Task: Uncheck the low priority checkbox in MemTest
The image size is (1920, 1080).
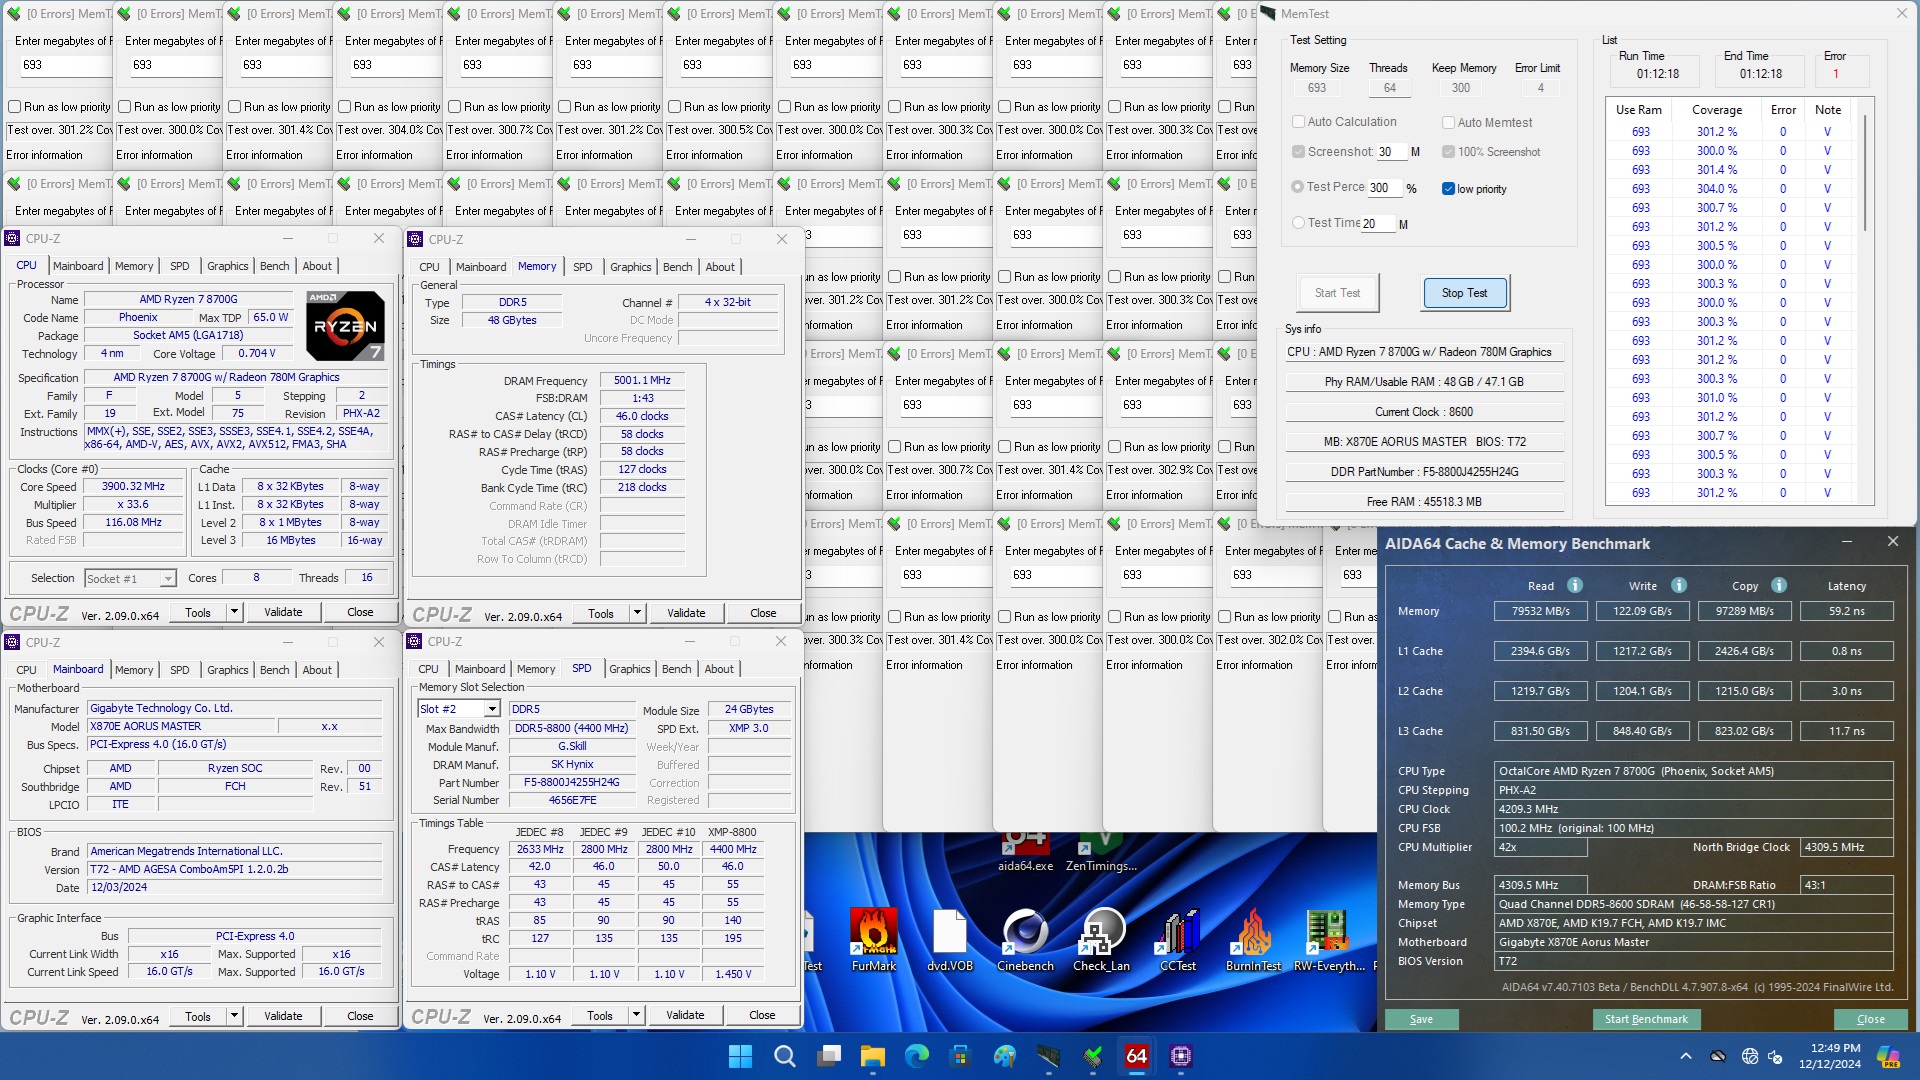Action: point(1448,188)
